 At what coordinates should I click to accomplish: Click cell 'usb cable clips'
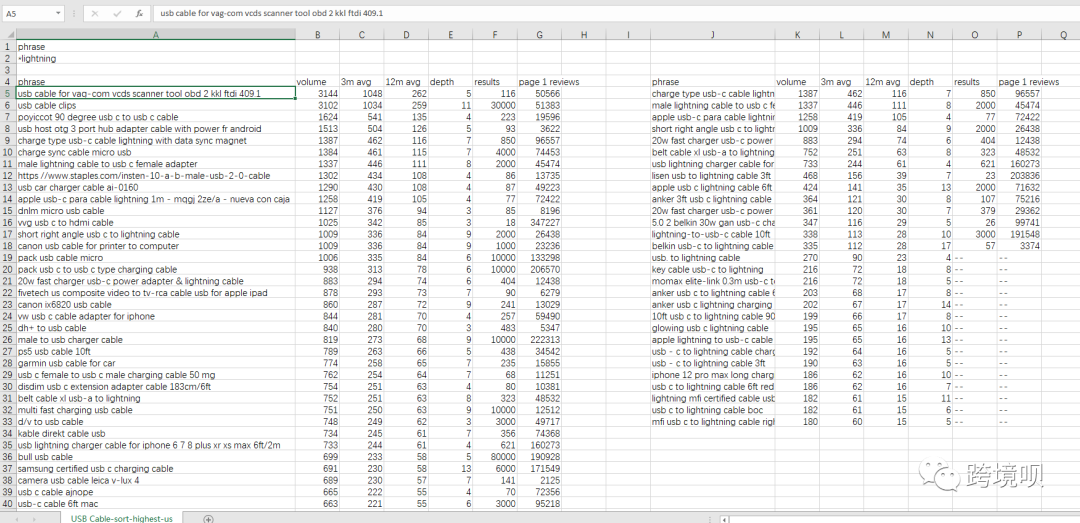156,105
